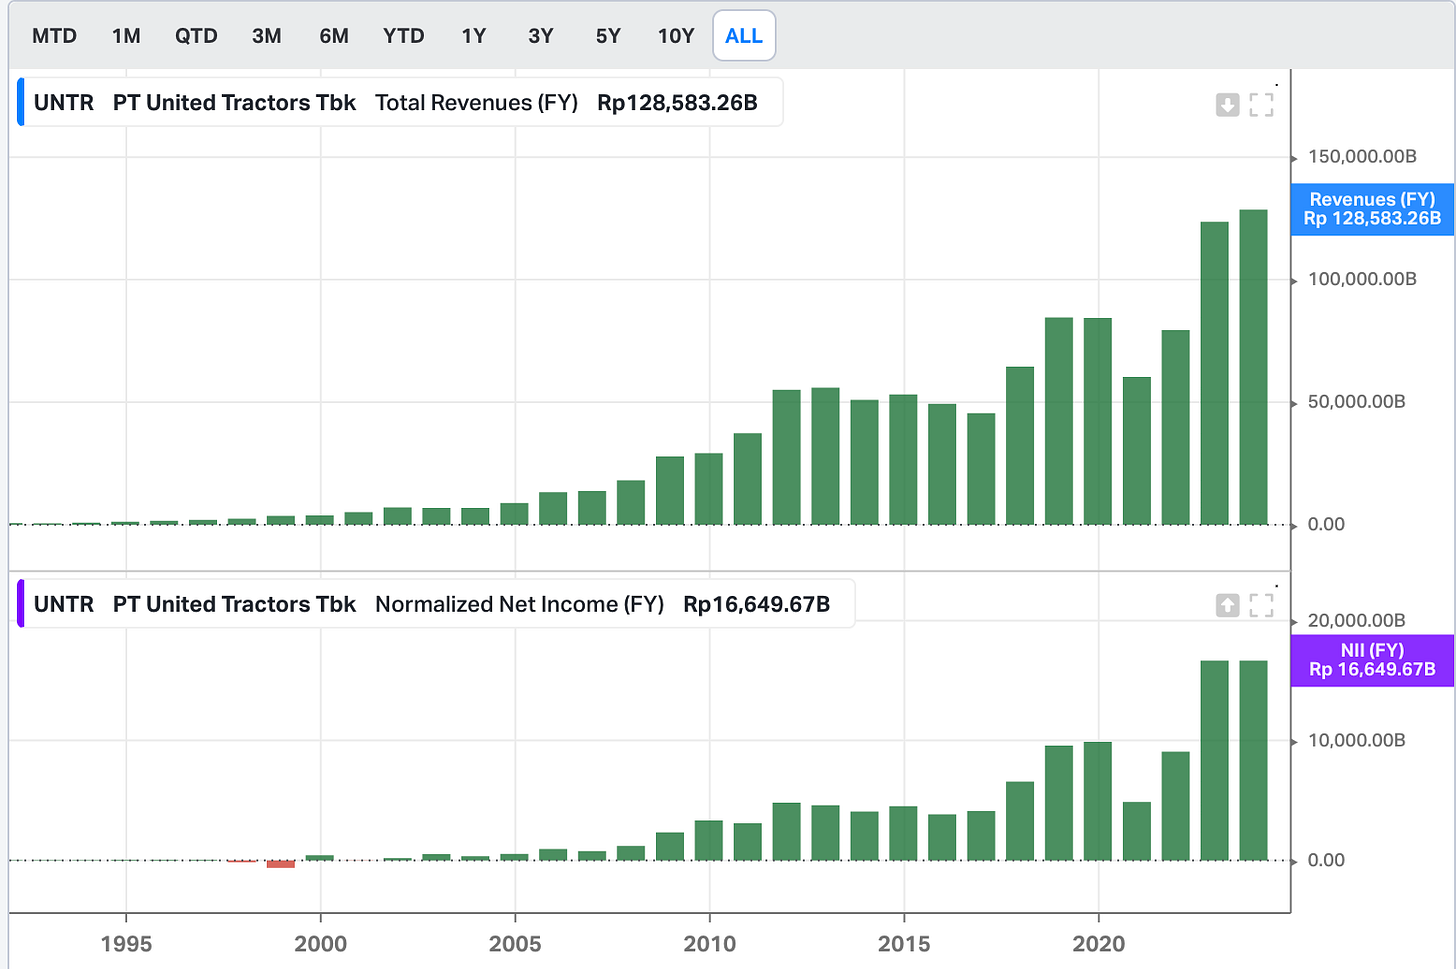Click the 50,000.00B axis label
The height and width of the screenshot is (969, 1456).
point(1356,402)
